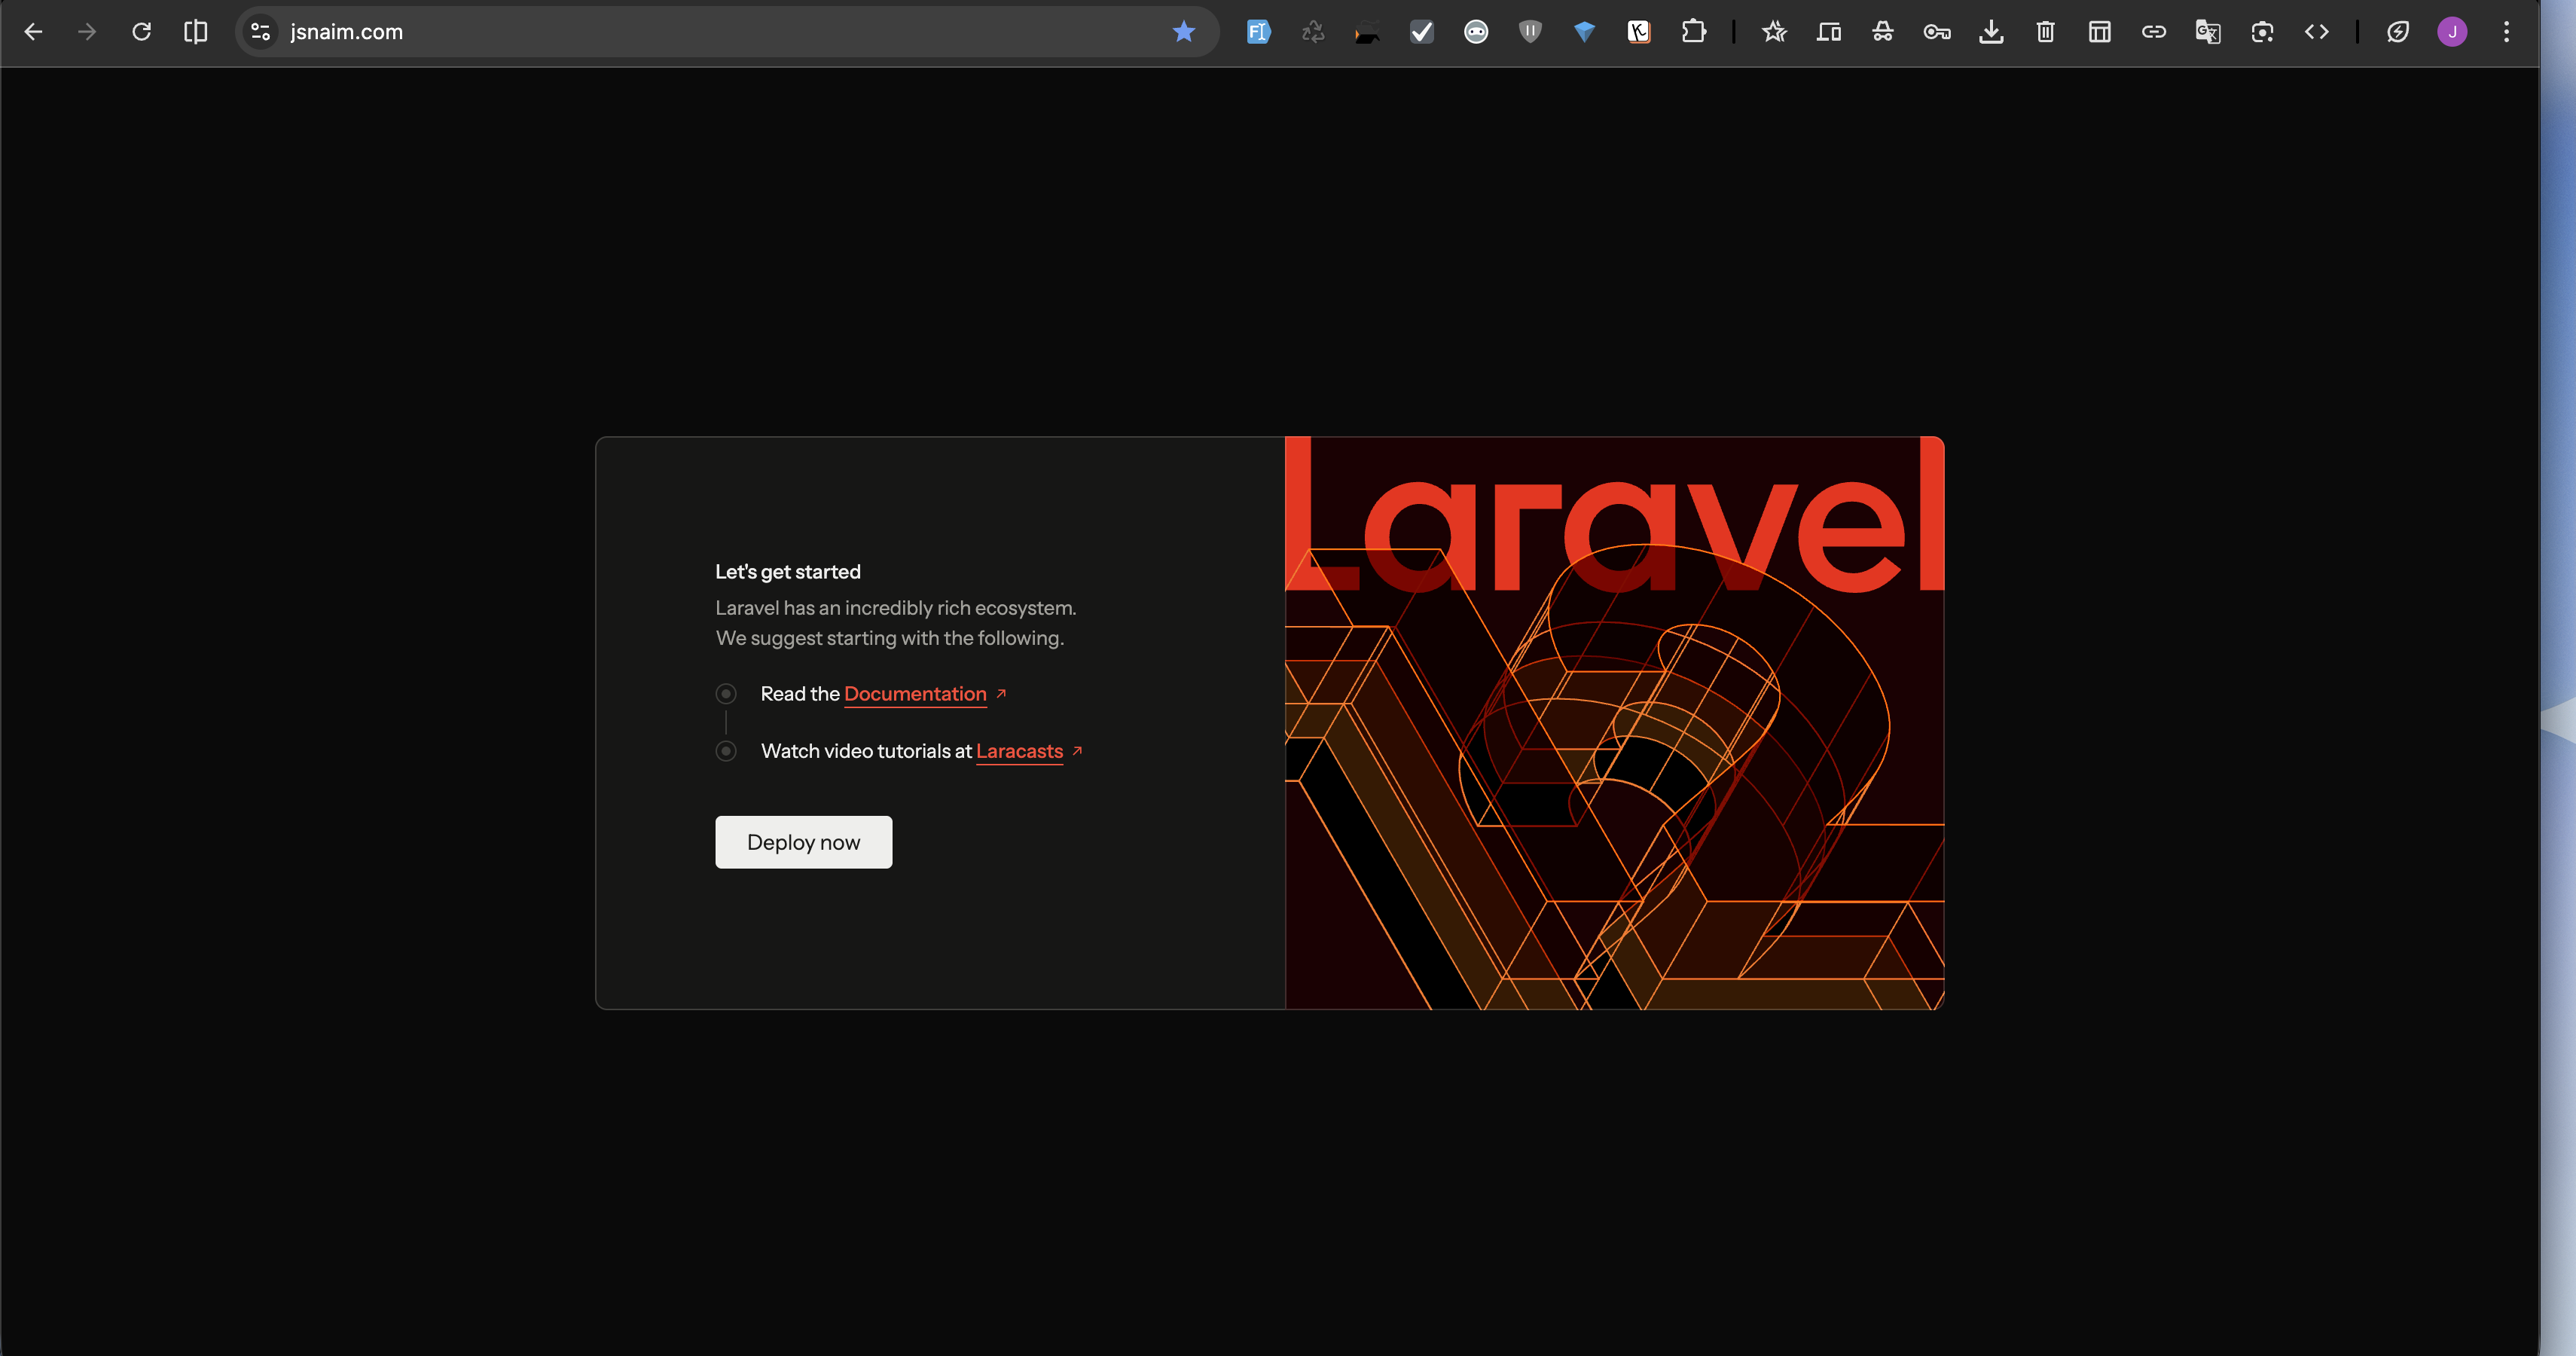This screenshot has width=2576, height=1356.
Task: Click "We suggest starting with the following." text
Action: pos(890,638)
